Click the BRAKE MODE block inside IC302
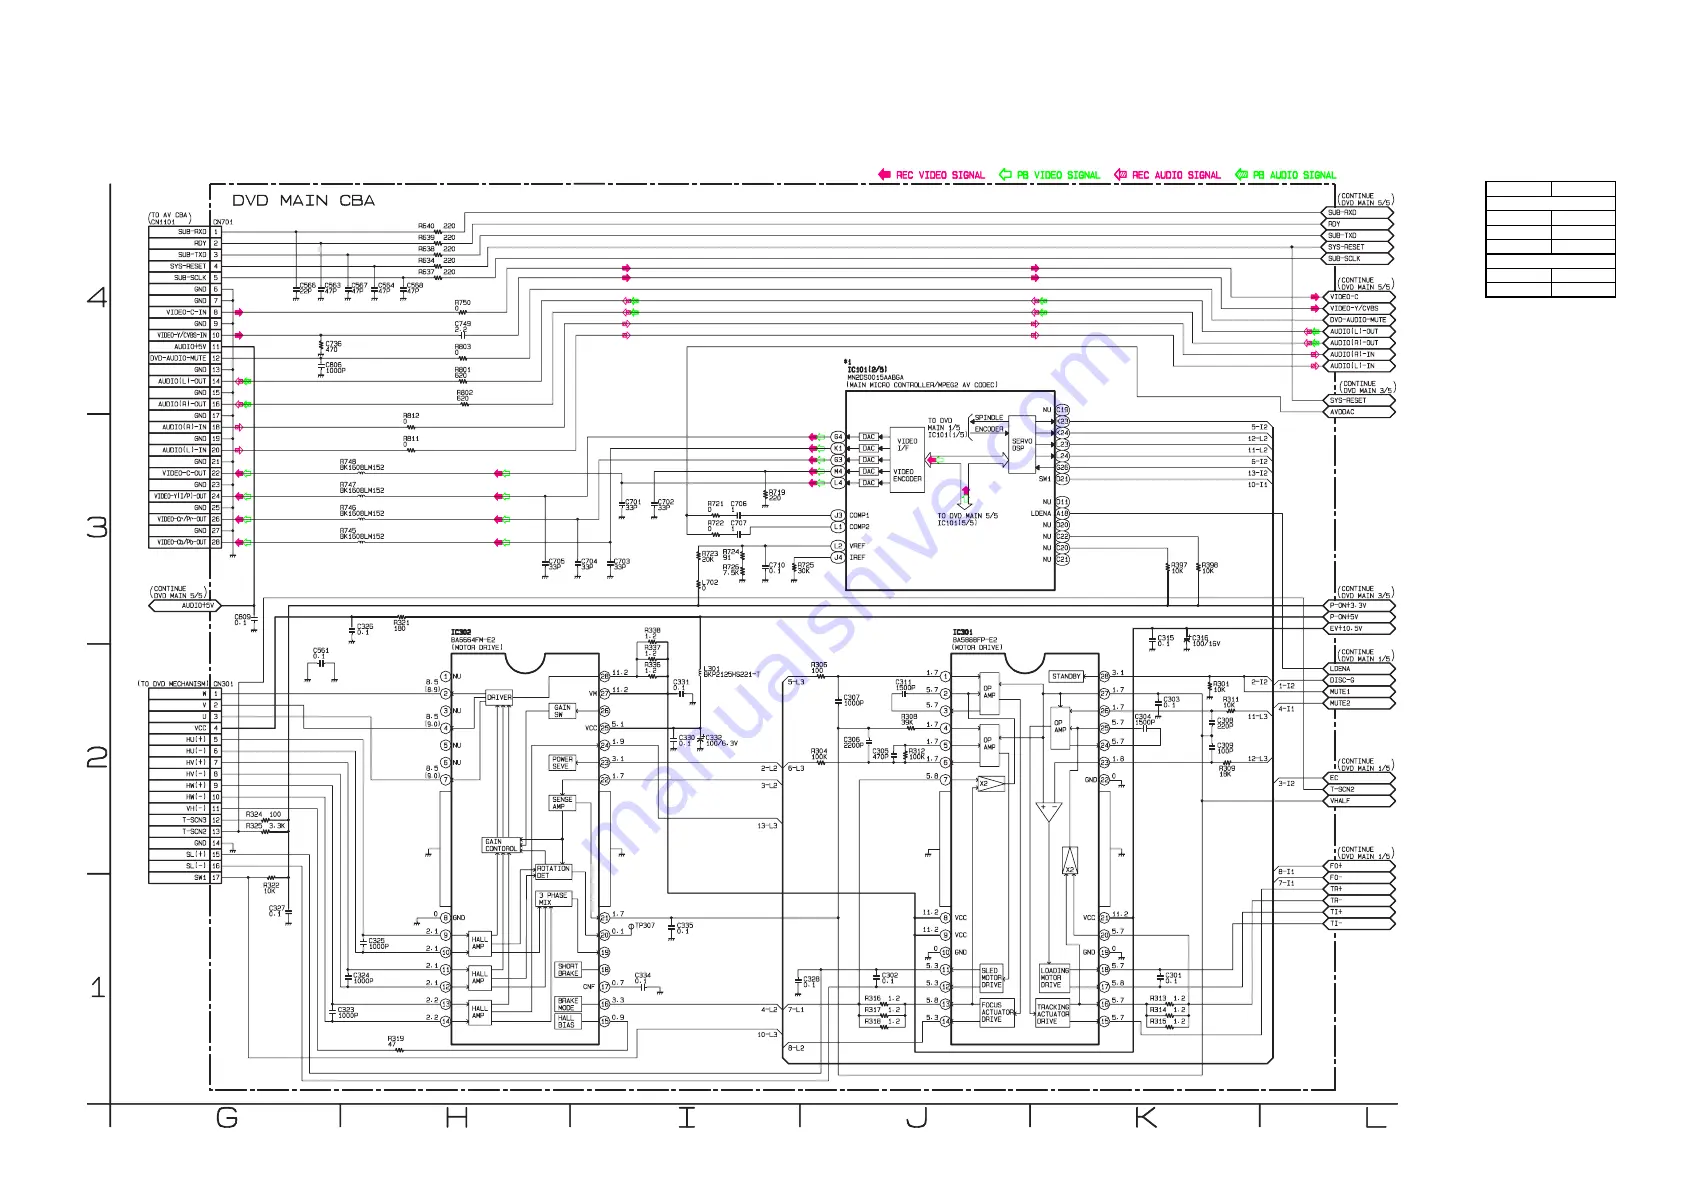Image resolution: width=1701 pixels, height=1191 pixels. 568,1004
